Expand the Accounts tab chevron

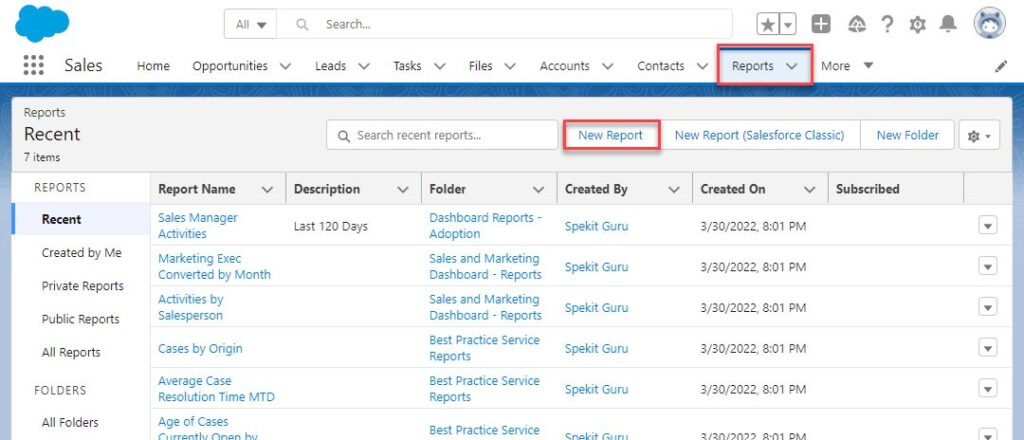(x=607, y=66)
